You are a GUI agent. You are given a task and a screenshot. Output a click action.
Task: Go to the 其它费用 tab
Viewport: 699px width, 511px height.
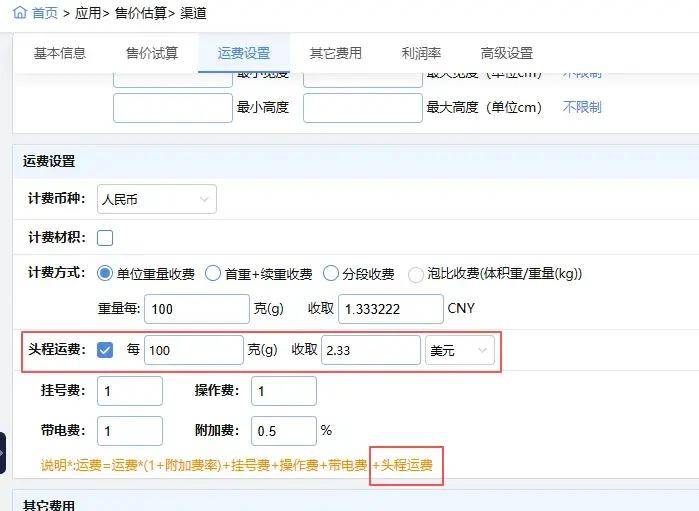pos(336,53)
